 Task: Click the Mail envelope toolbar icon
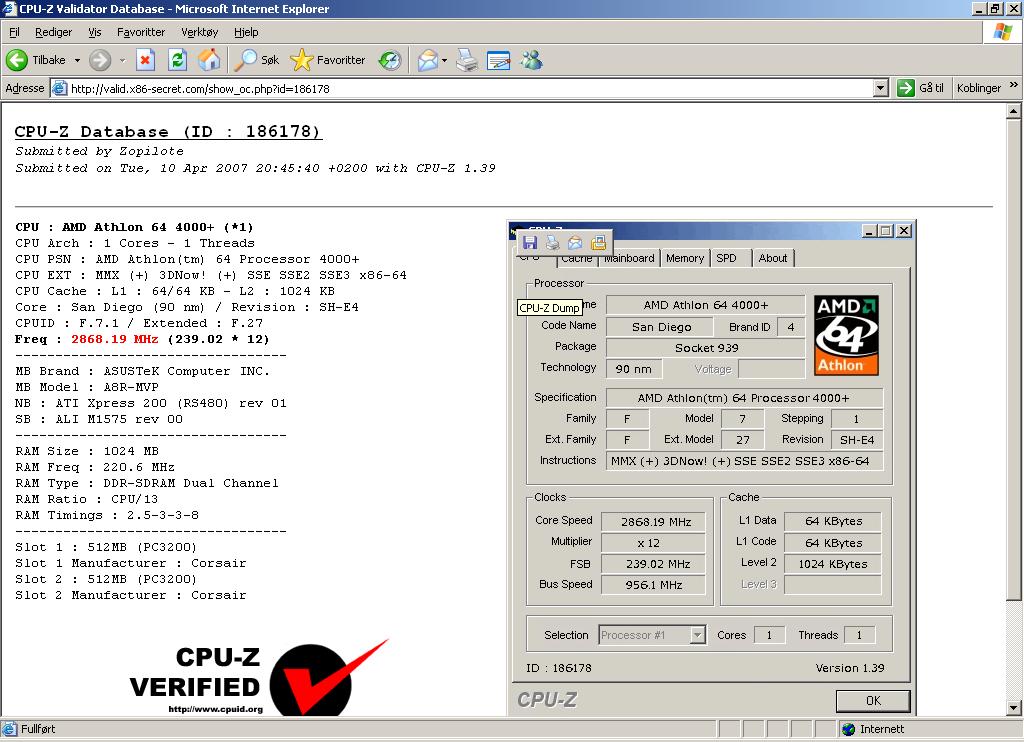(x=428, y=60)
